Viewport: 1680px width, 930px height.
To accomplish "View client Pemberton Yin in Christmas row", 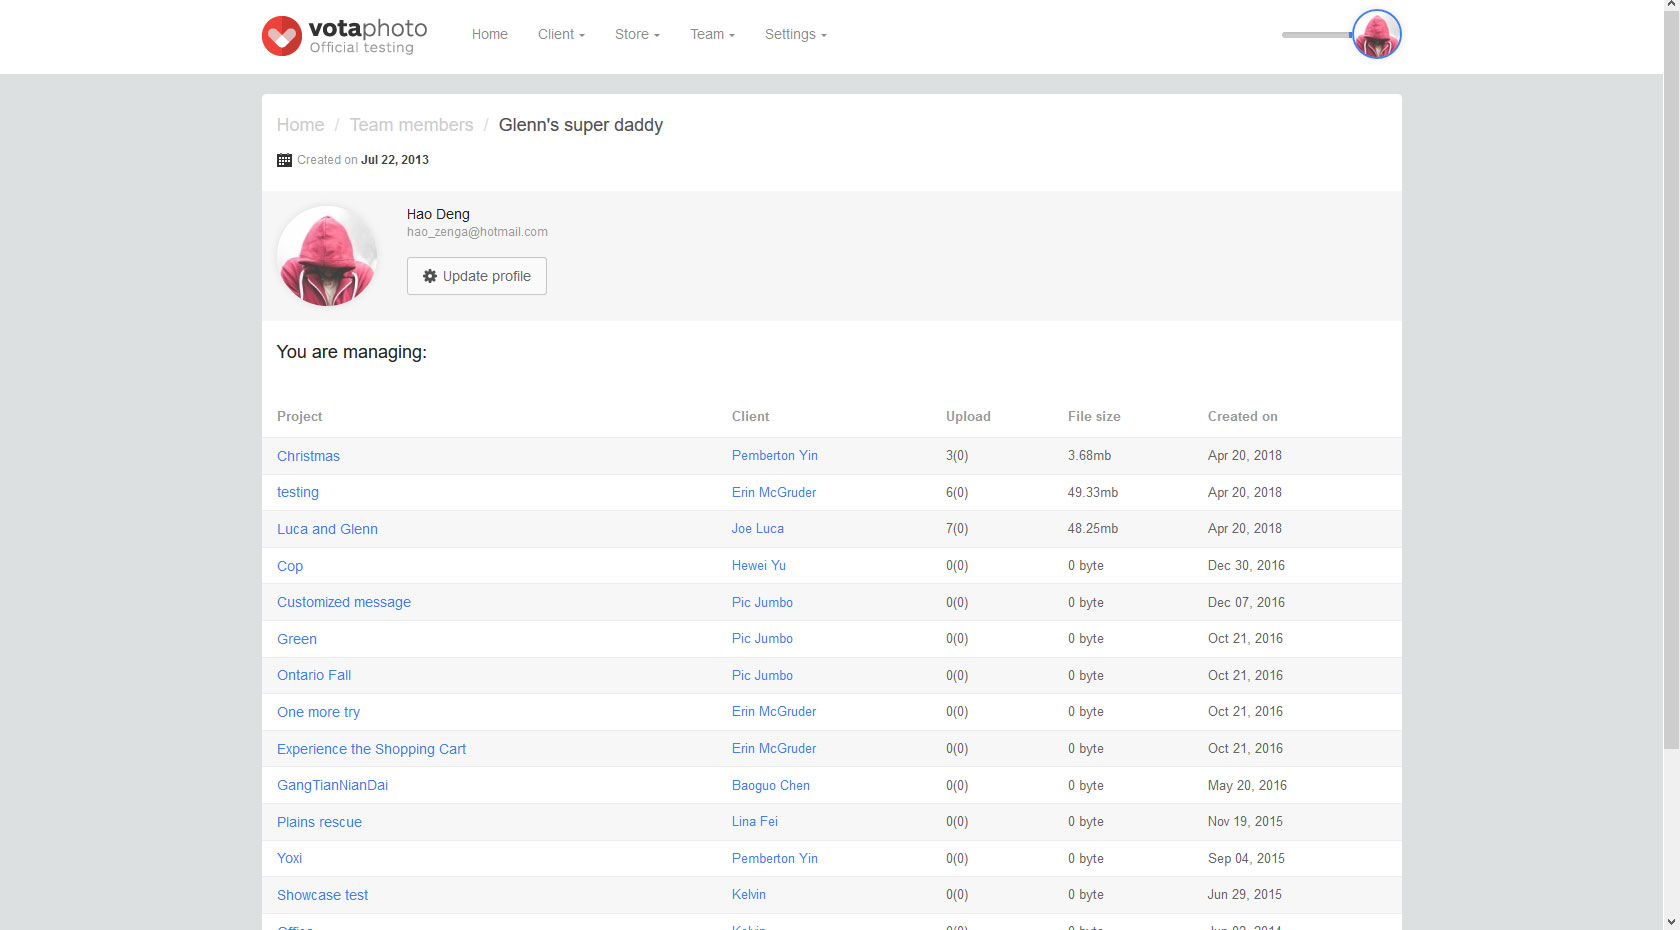I will 775,455.
